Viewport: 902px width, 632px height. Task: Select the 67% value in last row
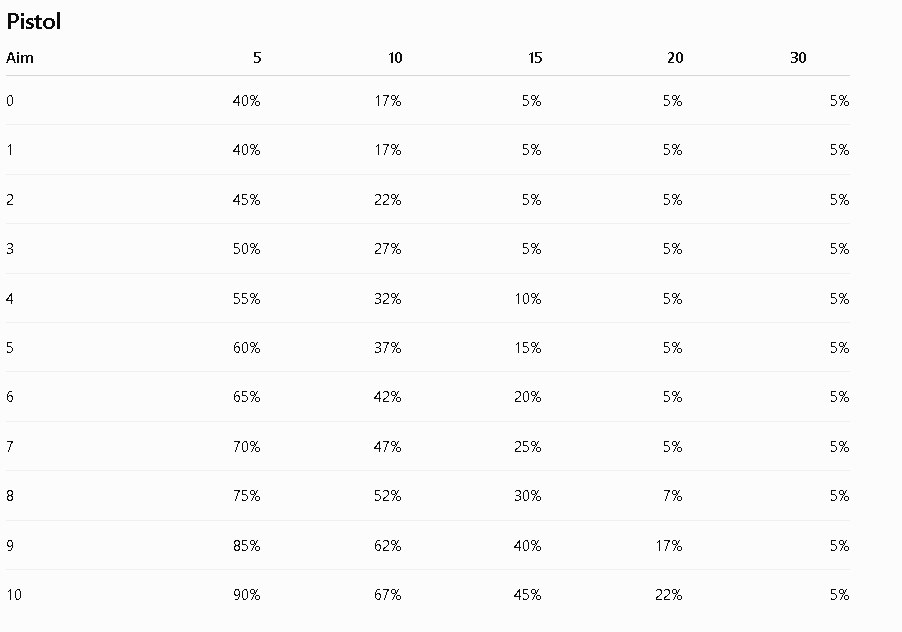(387, 595)
